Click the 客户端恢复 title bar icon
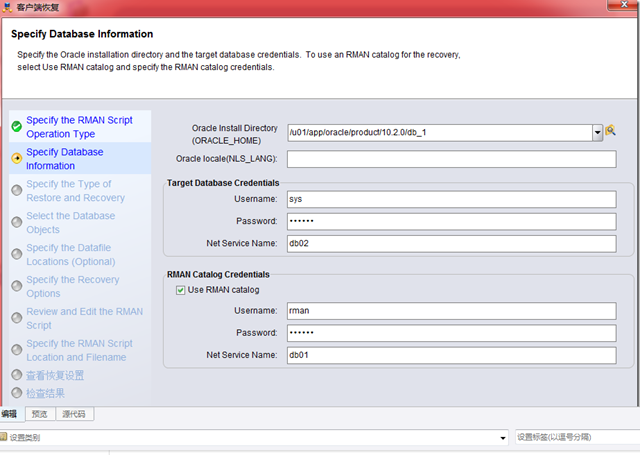This screenshot has height=455, width=640. (x=7, y=7)
